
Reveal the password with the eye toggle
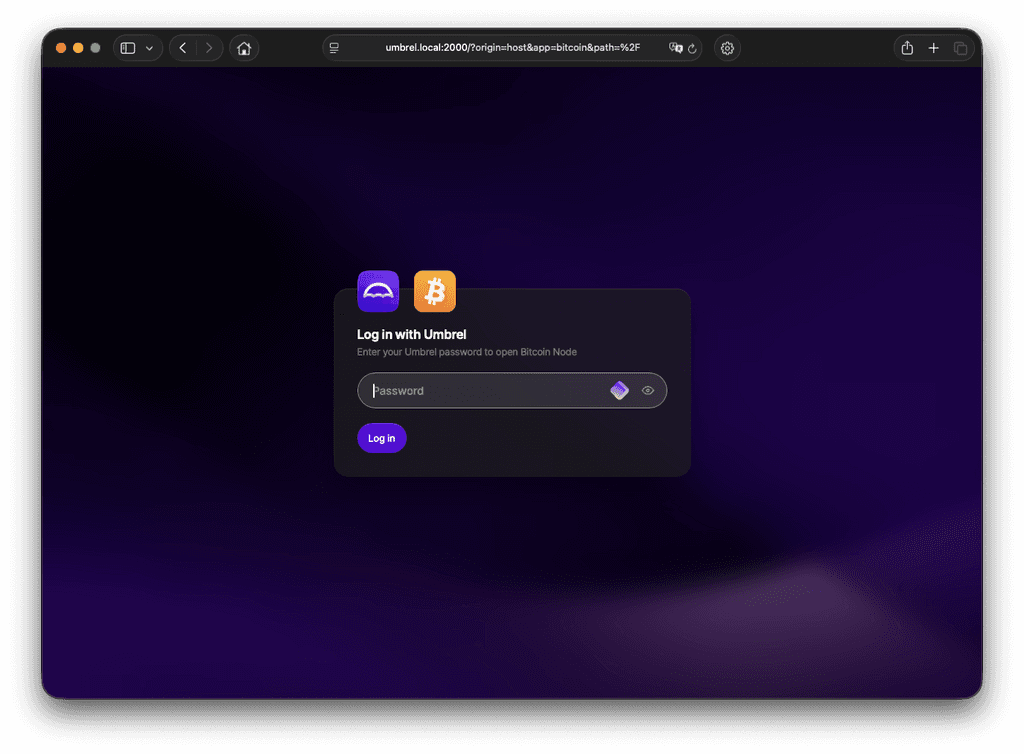point(648,390)
